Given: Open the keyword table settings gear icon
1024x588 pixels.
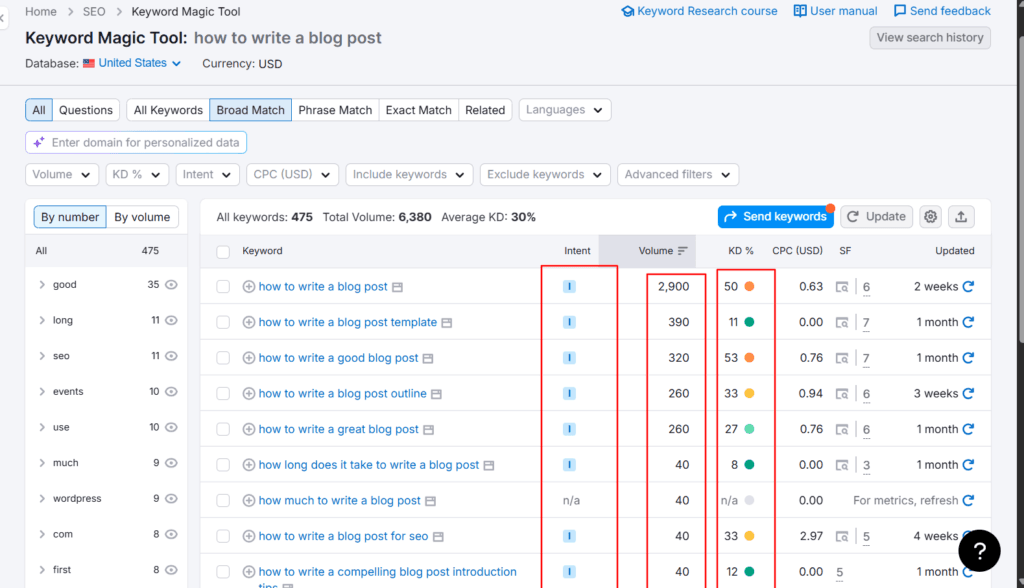Looking at the screenshot, I should (x=930, y=216).
